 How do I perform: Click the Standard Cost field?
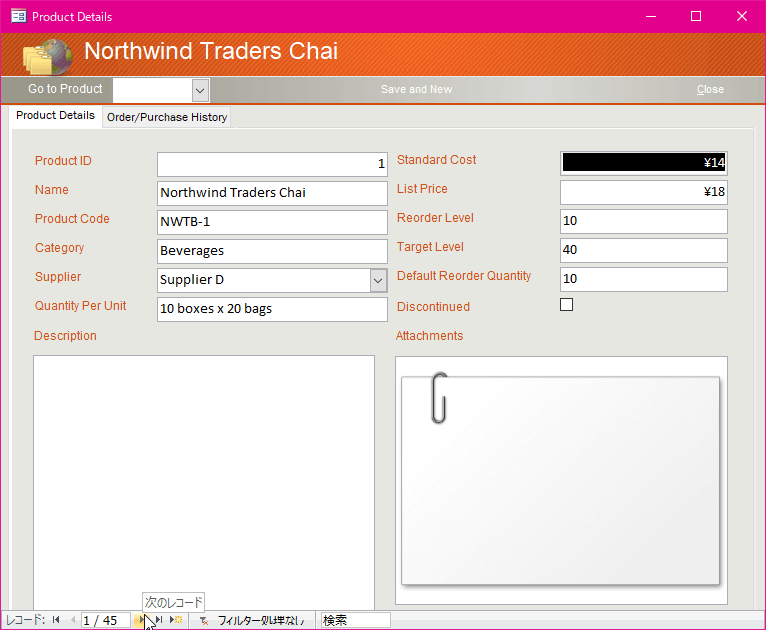point(643,163)
